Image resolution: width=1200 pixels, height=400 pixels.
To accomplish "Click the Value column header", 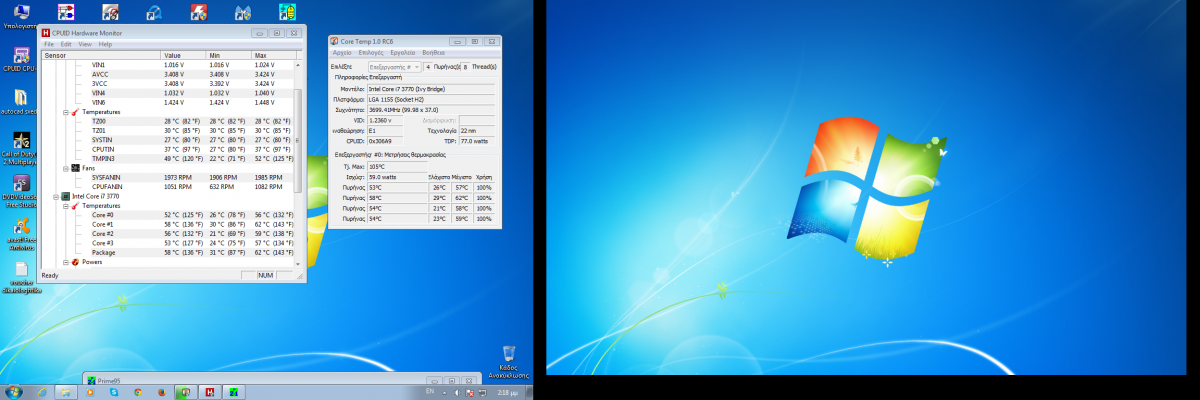I will pos(184,55).
